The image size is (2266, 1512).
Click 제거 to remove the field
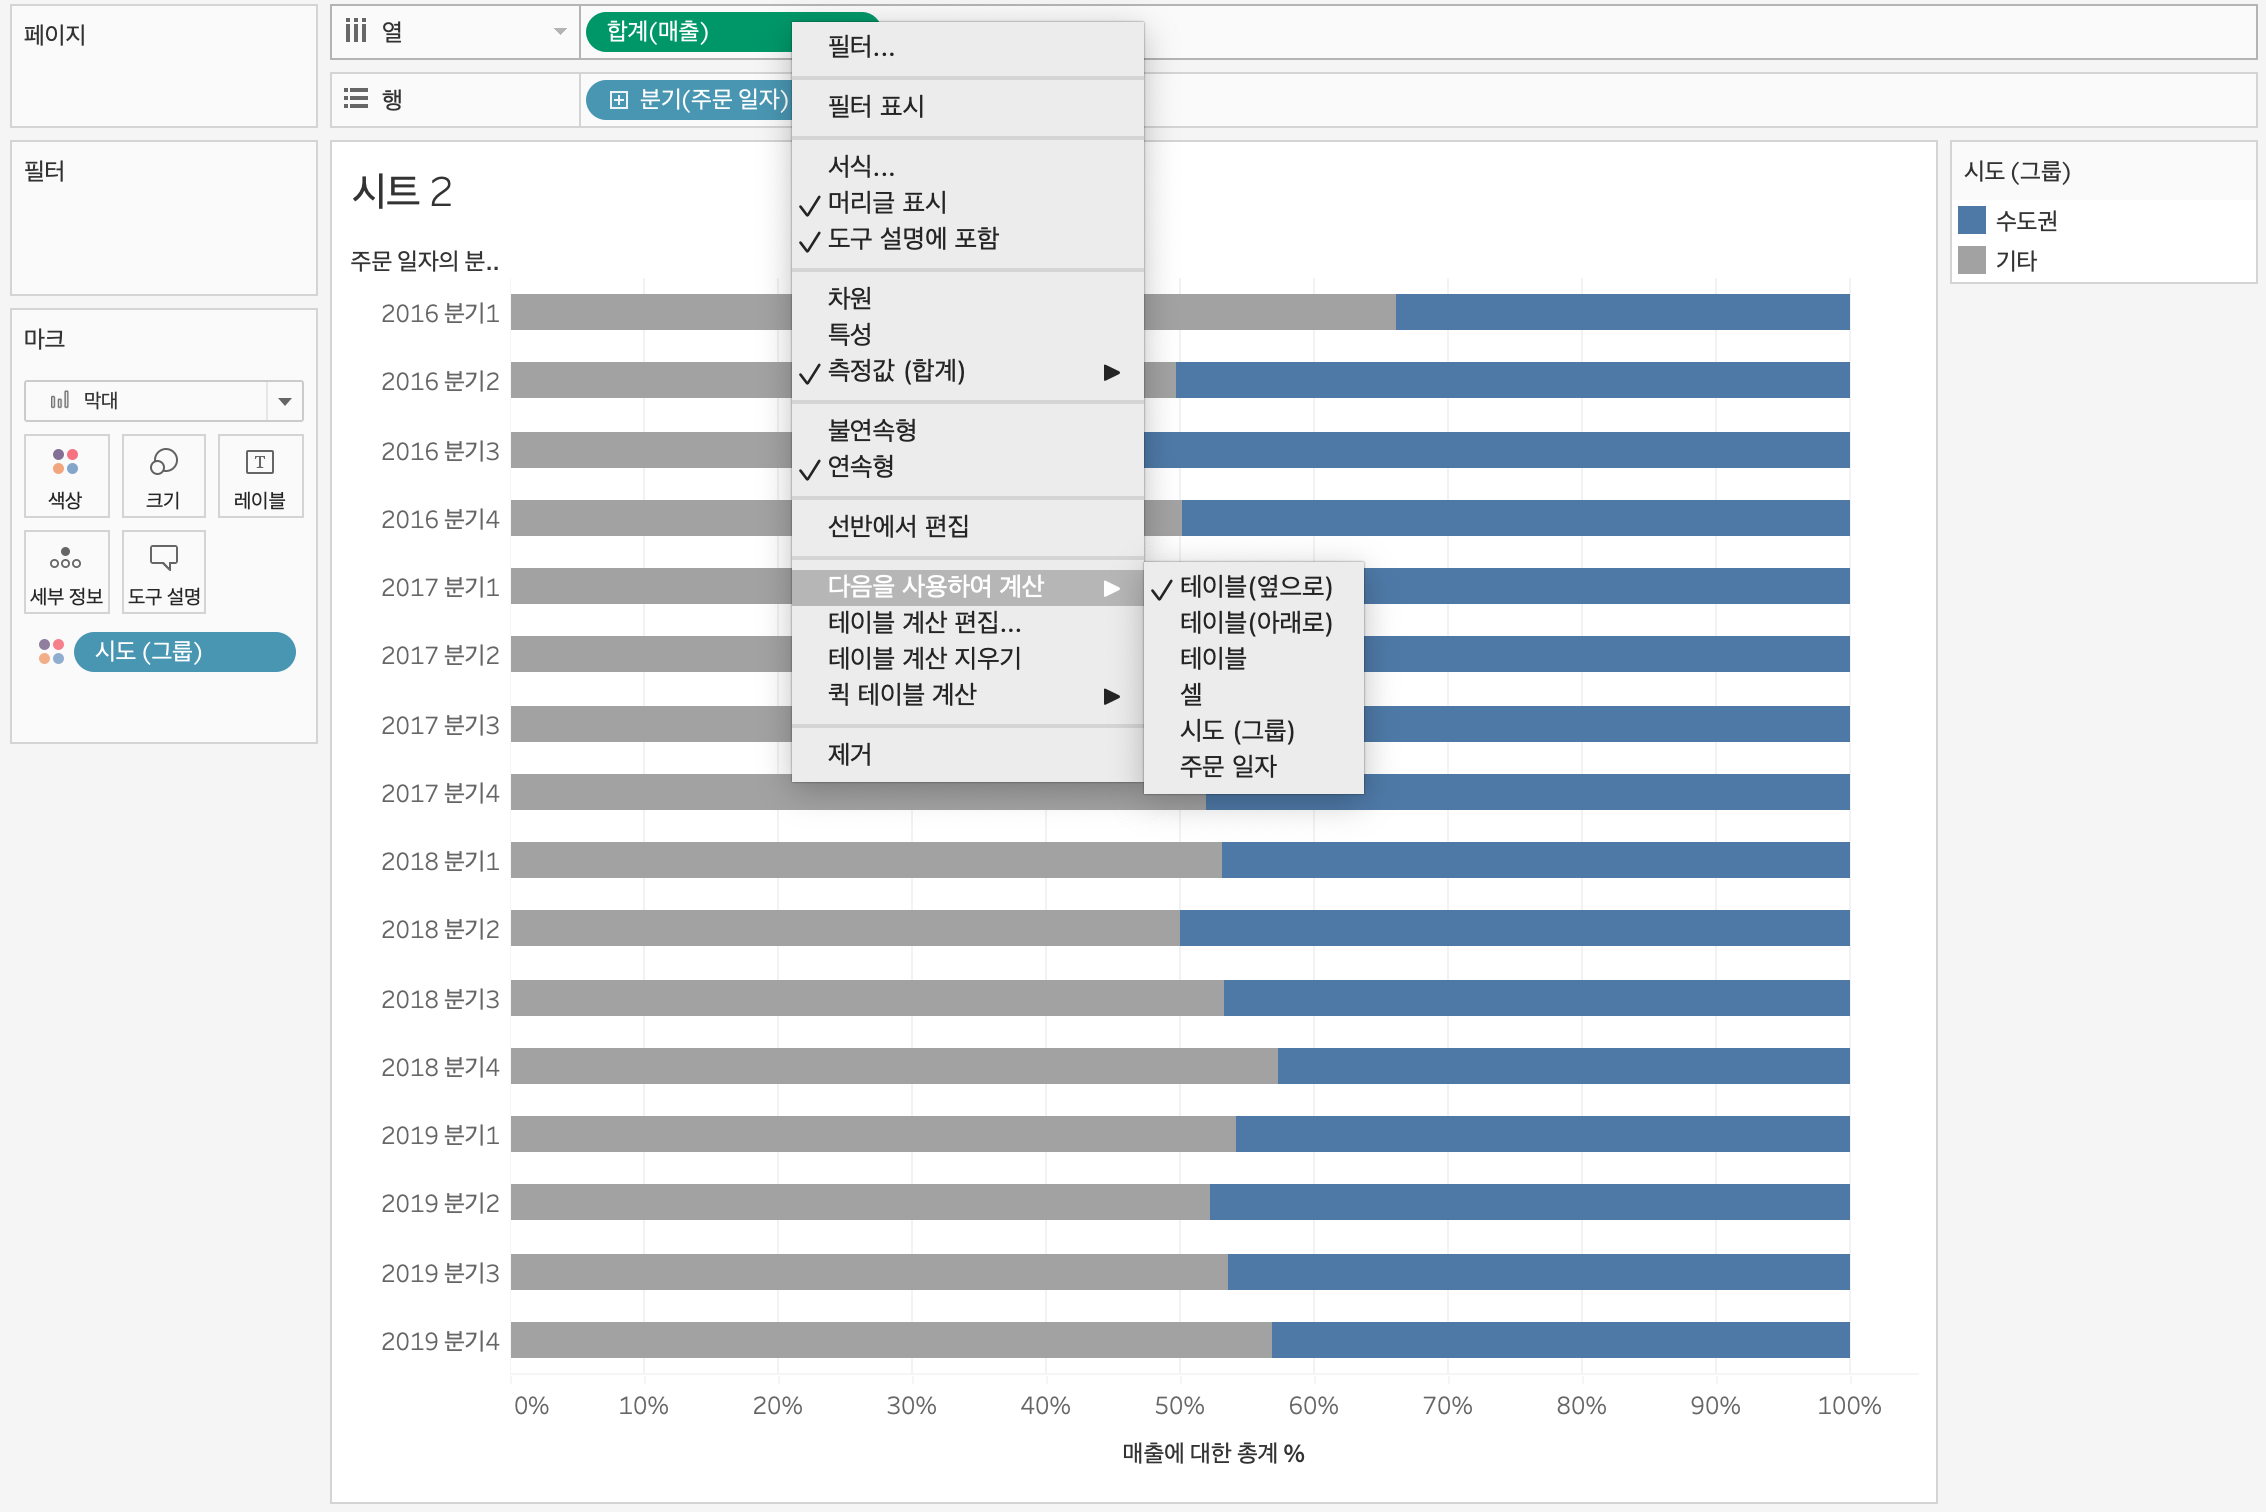[x=849, y=754]
